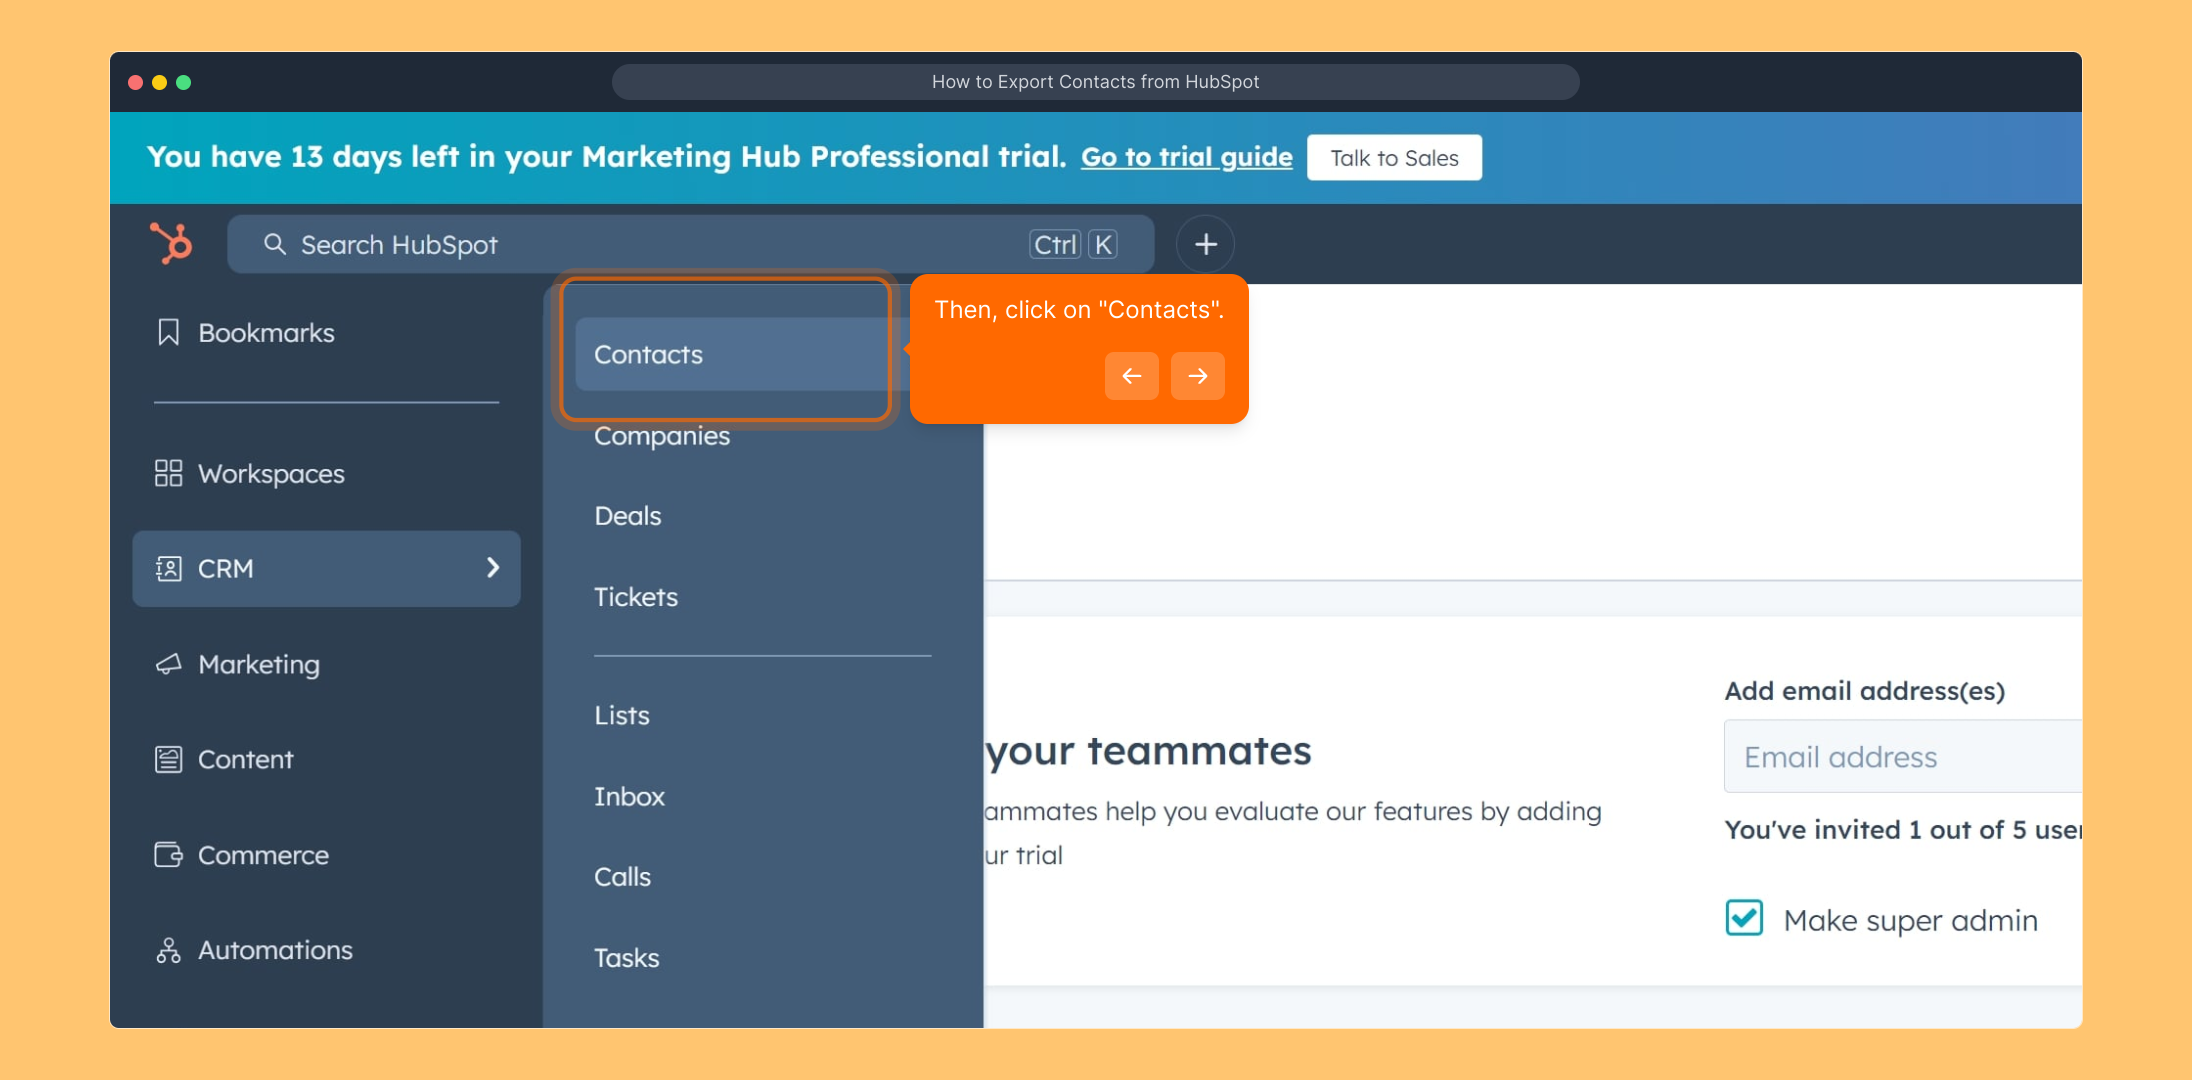
Task: Click the Bookmarks ribbon icon
Action: point(168,332)
